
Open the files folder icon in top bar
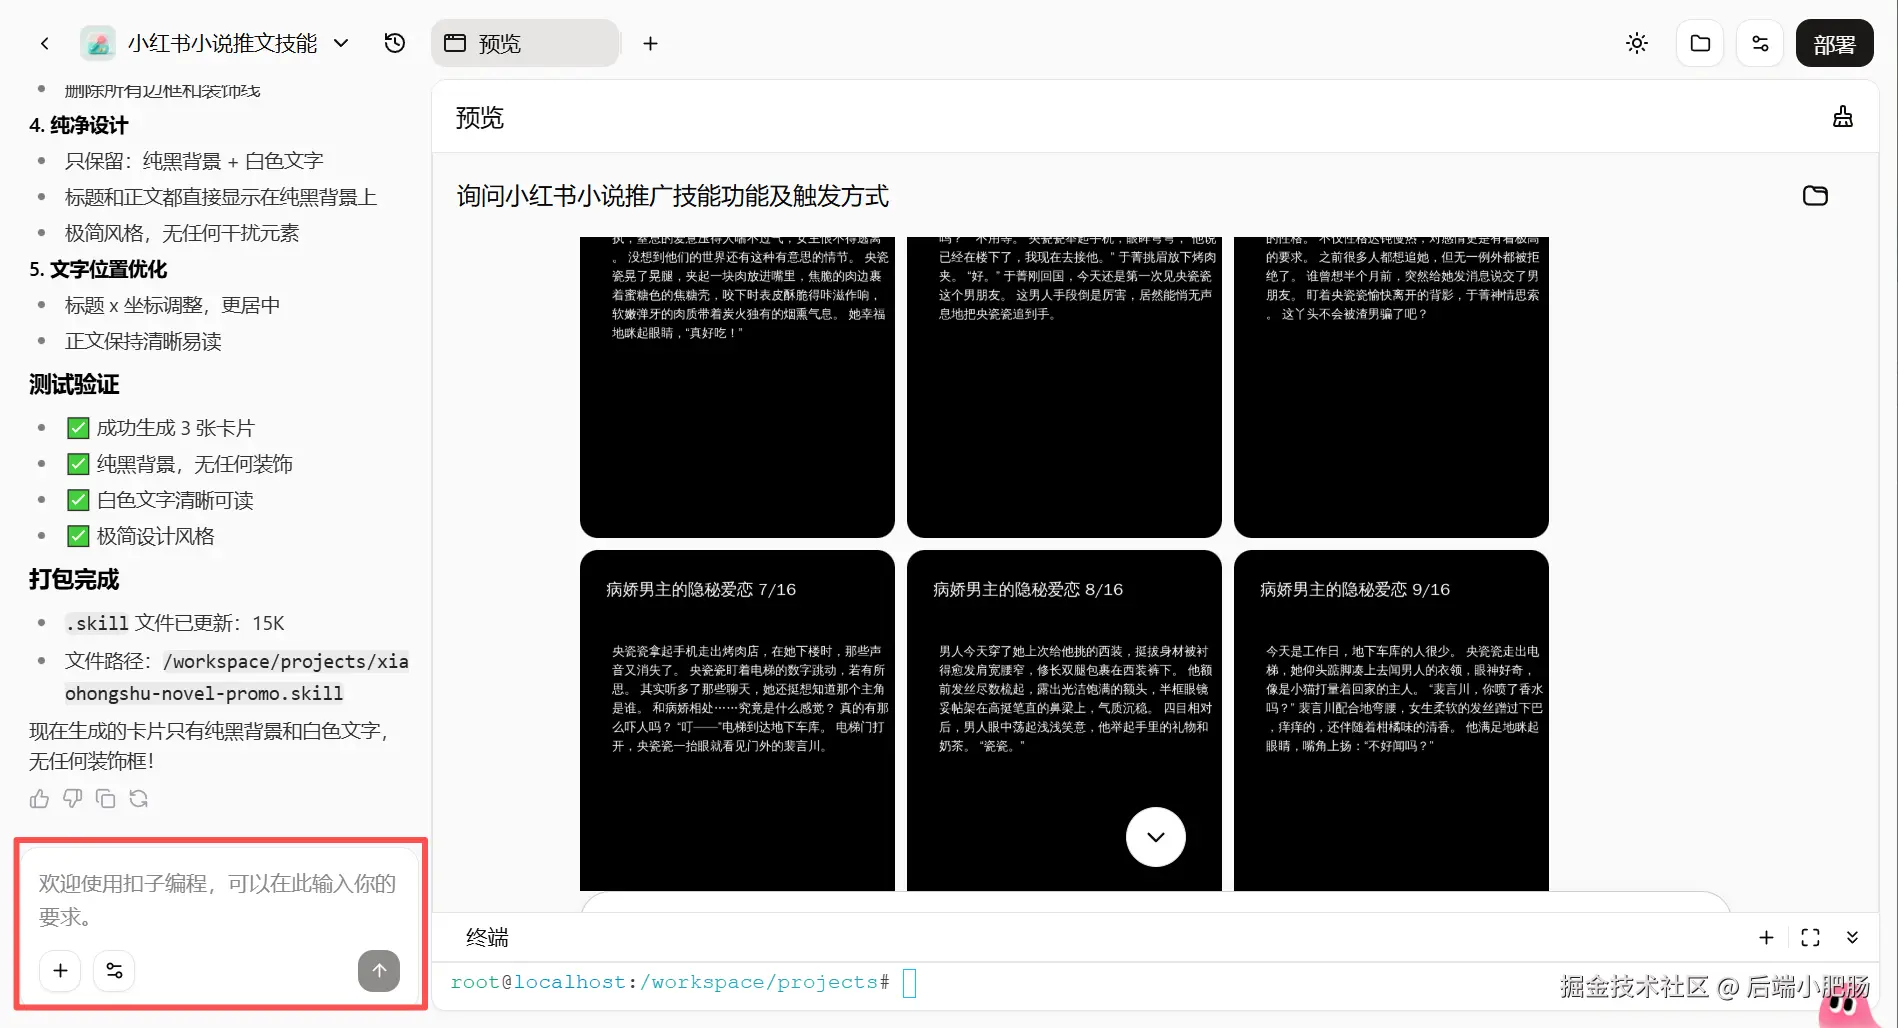[x=1700, y=43]
